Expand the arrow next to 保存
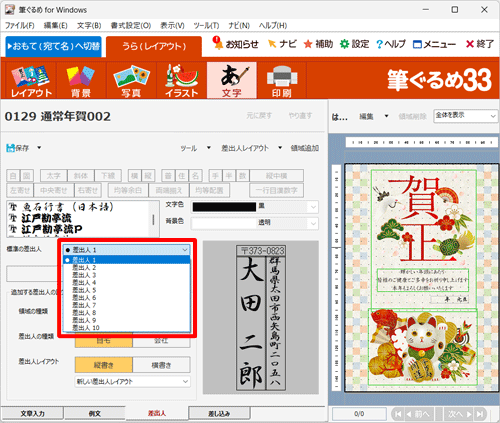Viewport: 500px width, 423px height. coord(39,148)
